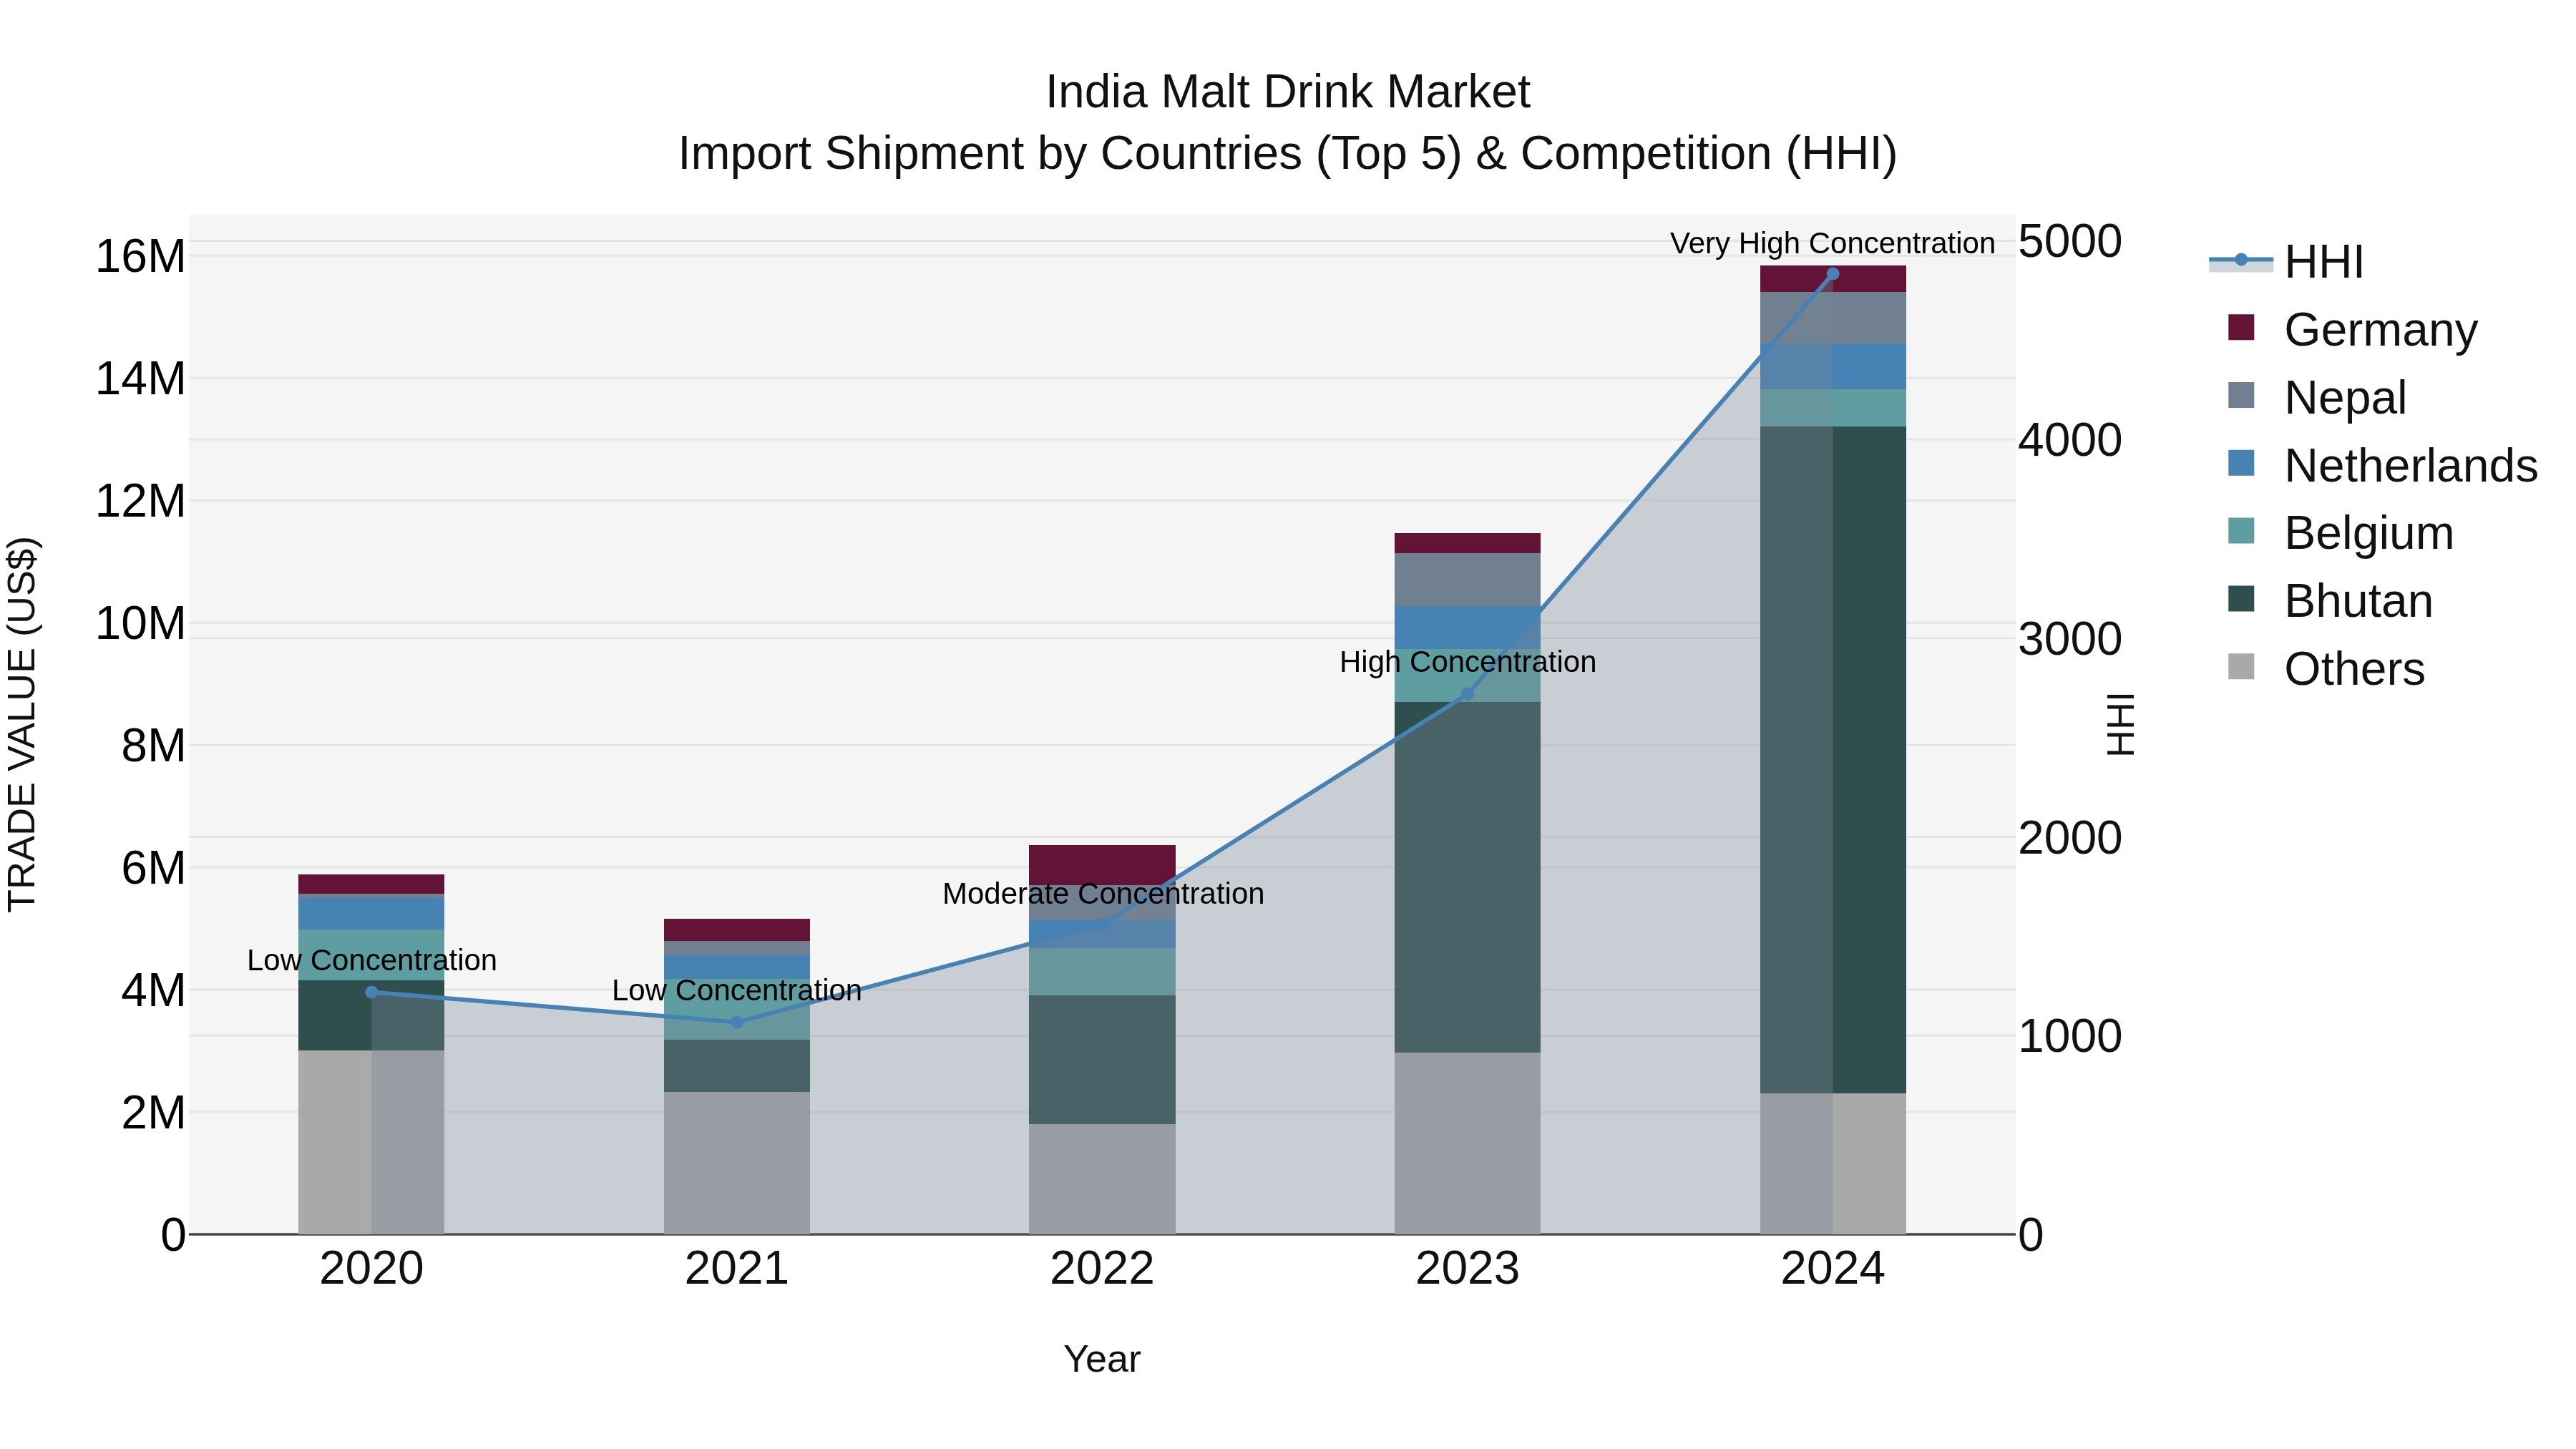The width and height of the screenshot is (2576, 1449).
Task: Select the 2024 HHI data point
Action: click(x=1832, y=274)
